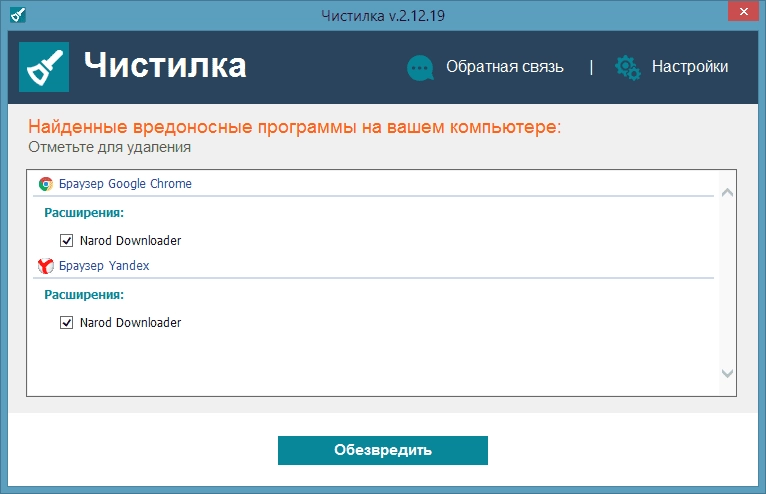766x494 pixels.
Task: Click the feedback speech bubble icon
Action: (x=420, y=67)
